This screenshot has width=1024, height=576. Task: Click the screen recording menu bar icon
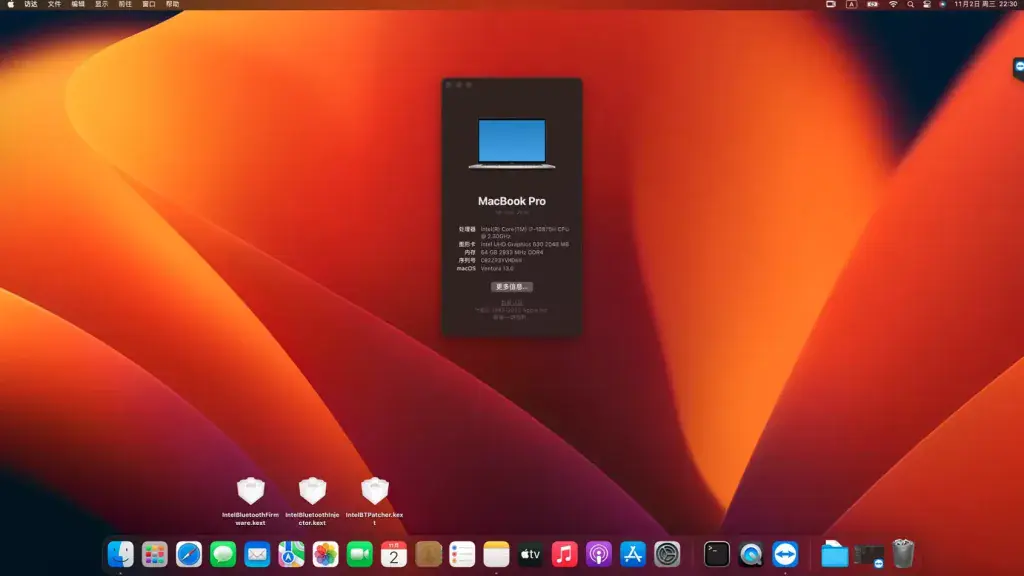click(831, 5)
